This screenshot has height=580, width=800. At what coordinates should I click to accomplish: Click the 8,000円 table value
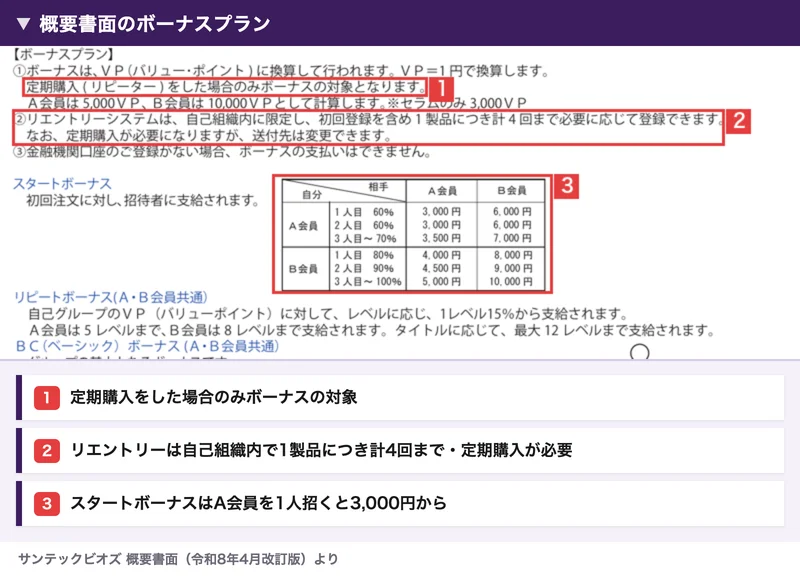pos(512,255)
